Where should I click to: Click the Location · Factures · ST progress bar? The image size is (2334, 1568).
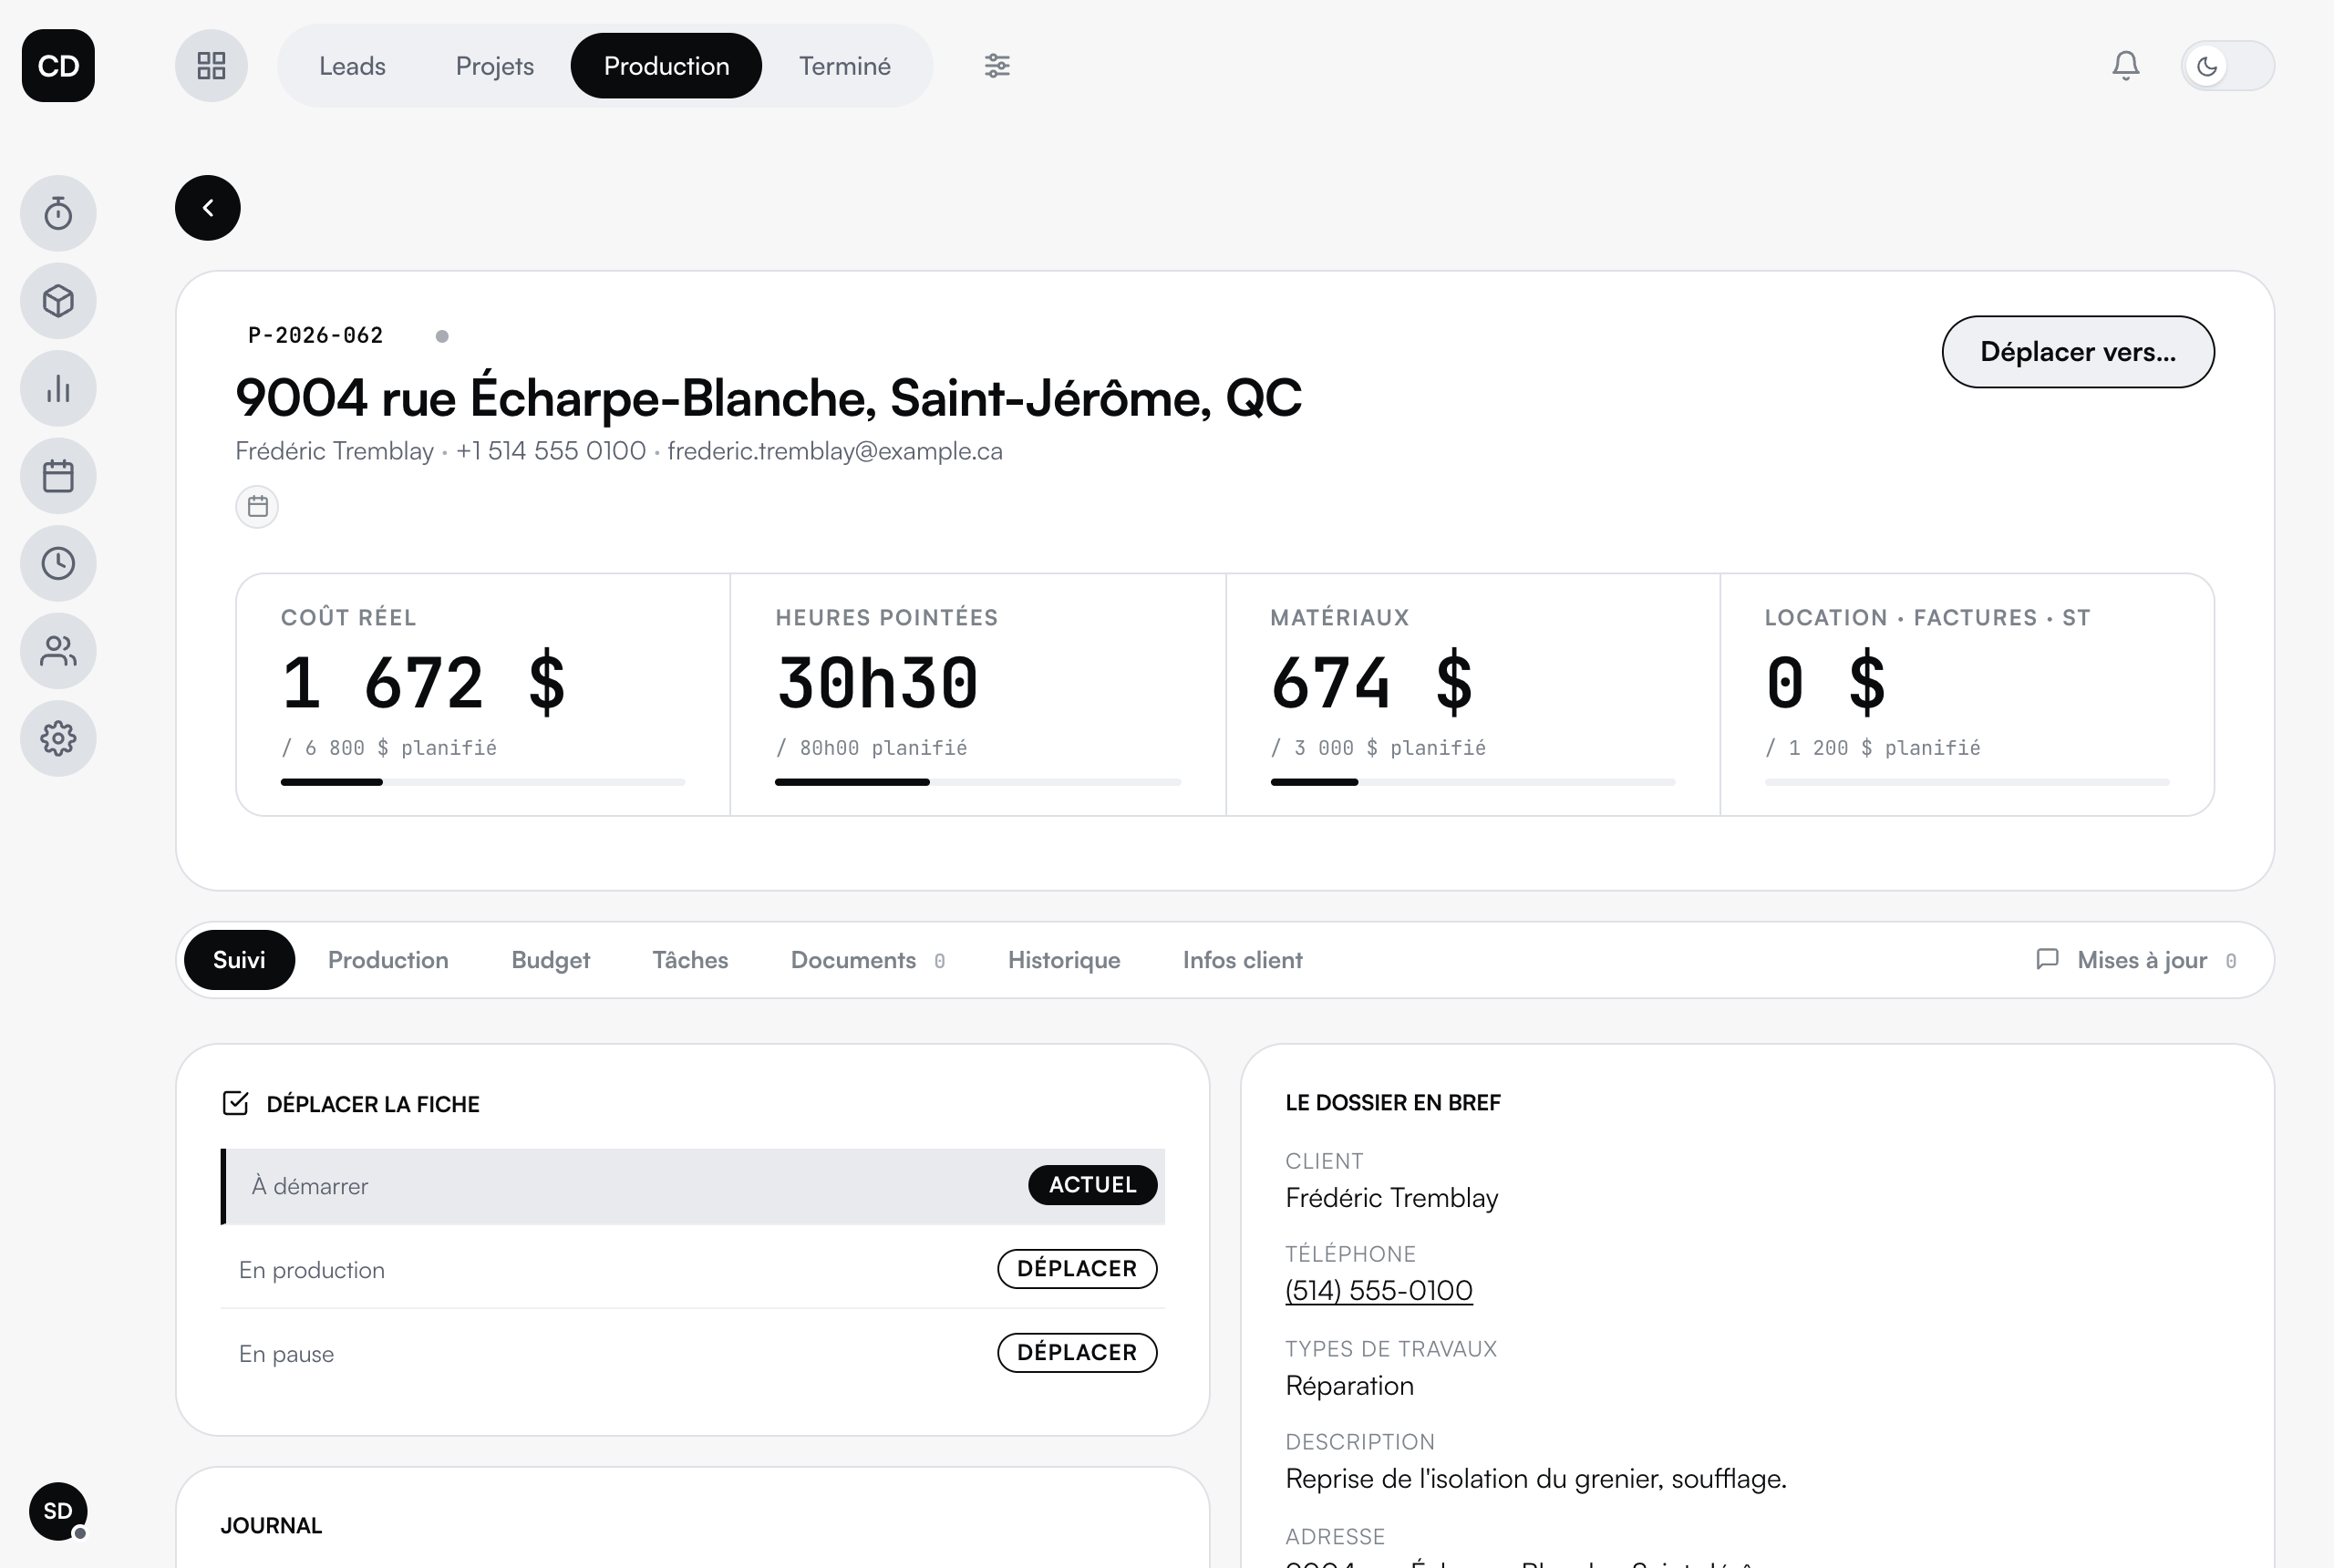1967,781
